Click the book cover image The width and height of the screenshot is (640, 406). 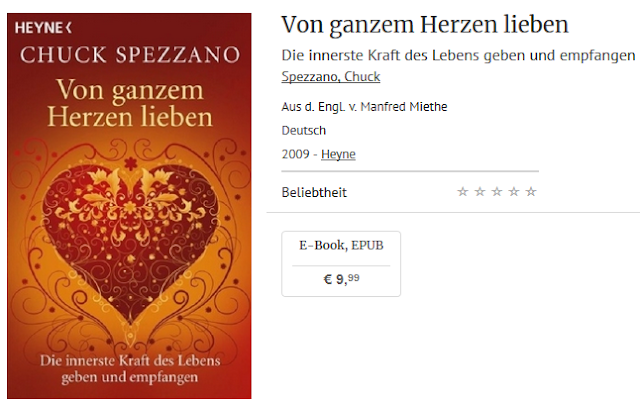(129, 206)
